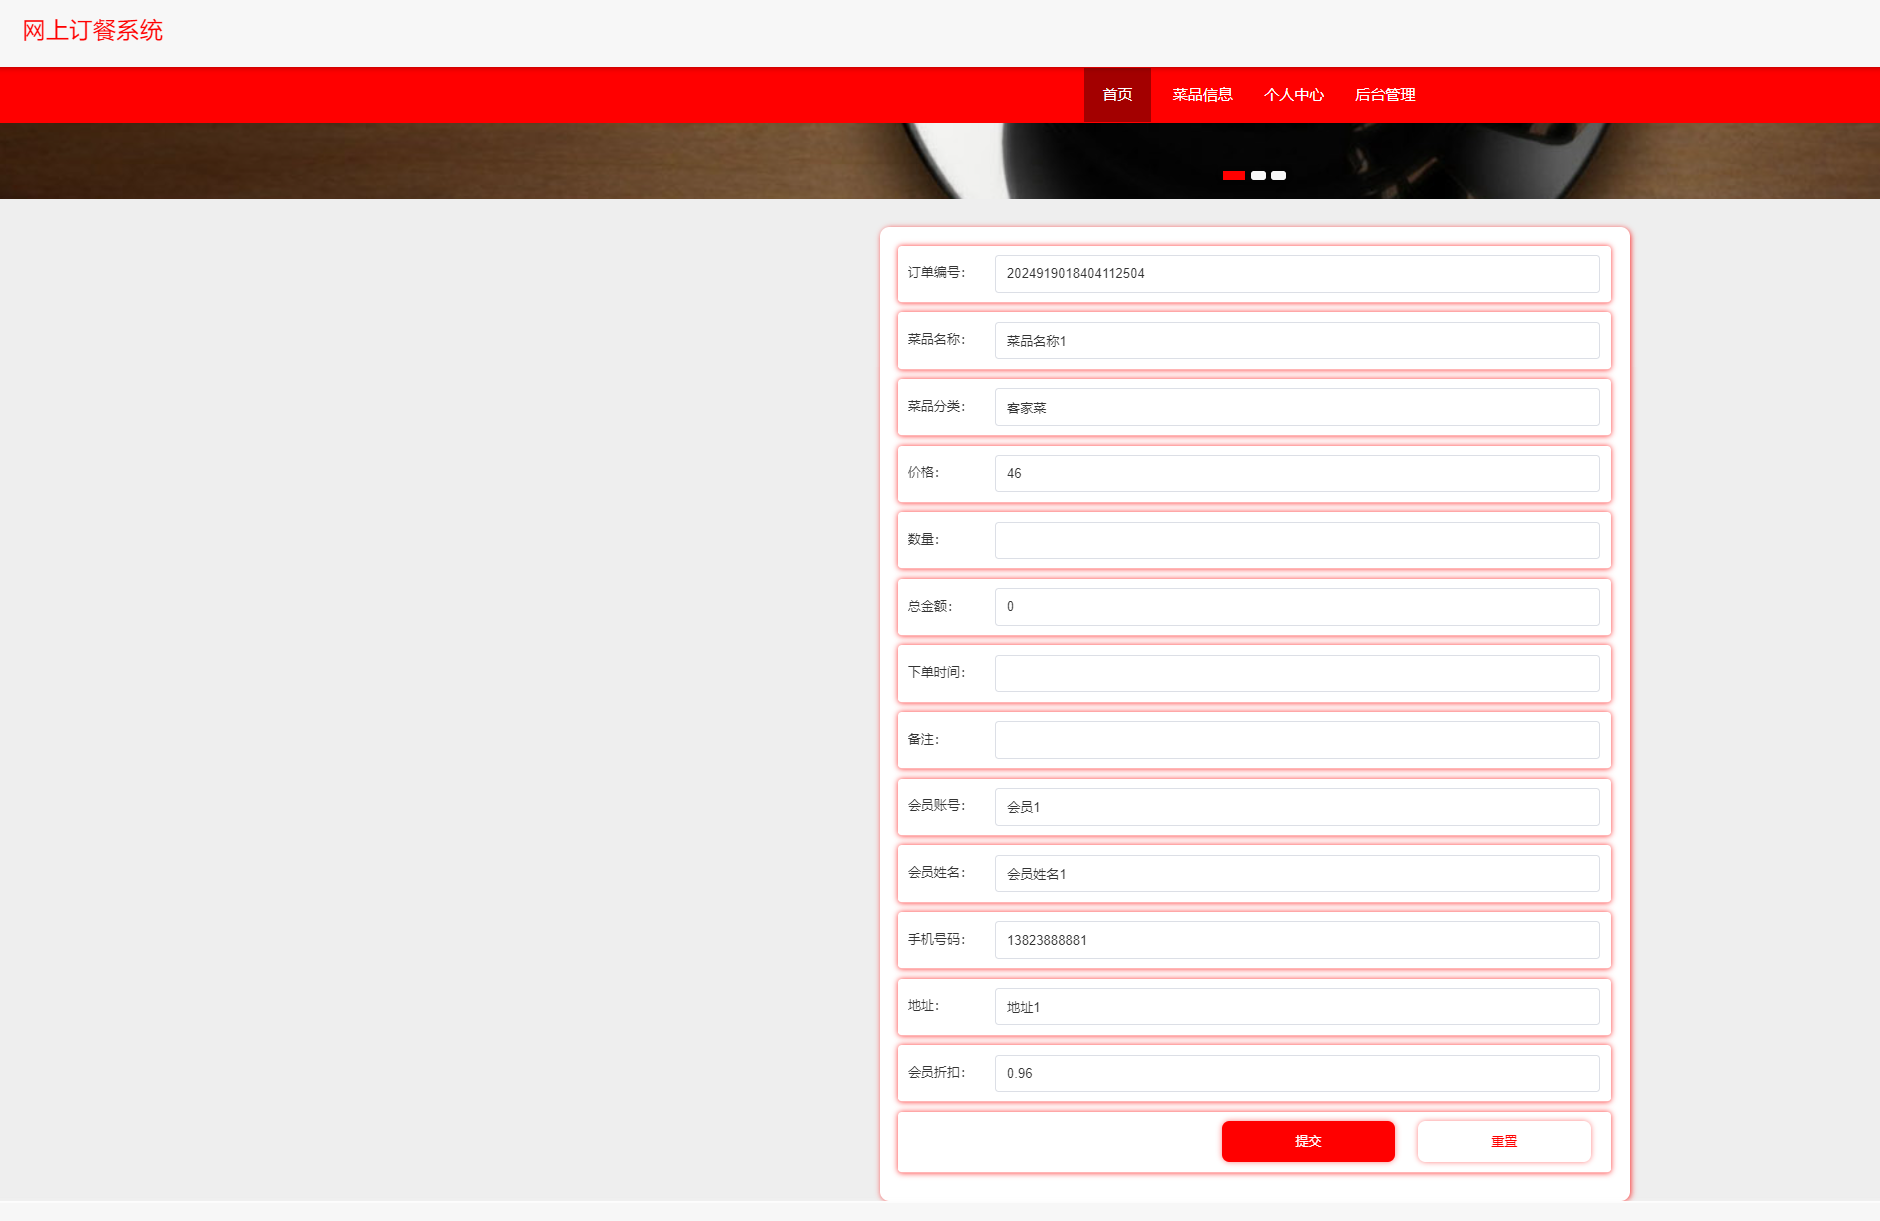The height and width of the screenshot is (1221, 1880).
Task: Go to 菜品信息 menu item
Action: (1202, 95)
